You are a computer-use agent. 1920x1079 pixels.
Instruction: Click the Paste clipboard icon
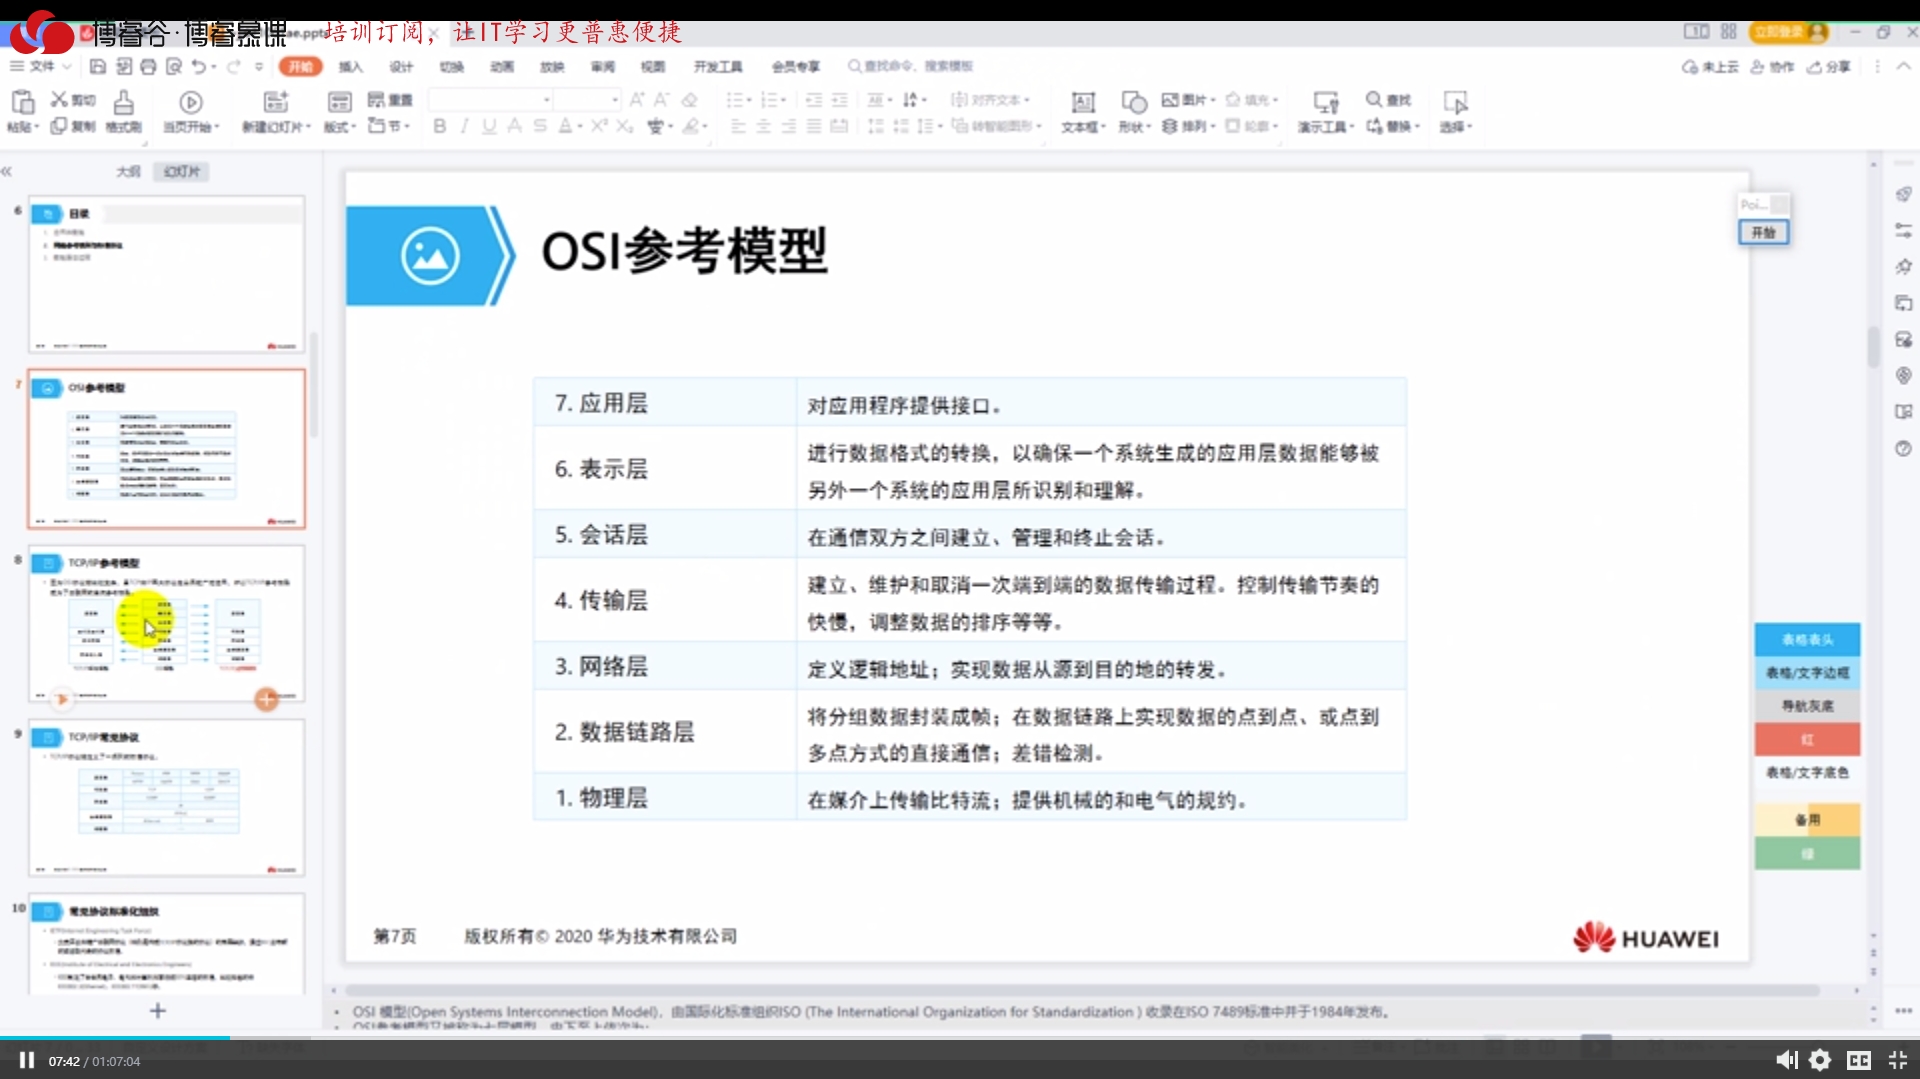[22, 102]
